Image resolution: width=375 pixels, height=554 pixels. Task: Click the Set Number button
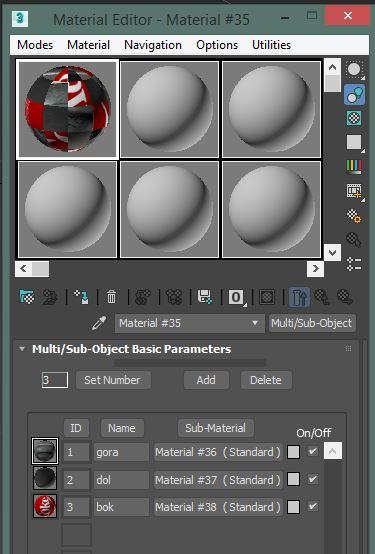113,380
